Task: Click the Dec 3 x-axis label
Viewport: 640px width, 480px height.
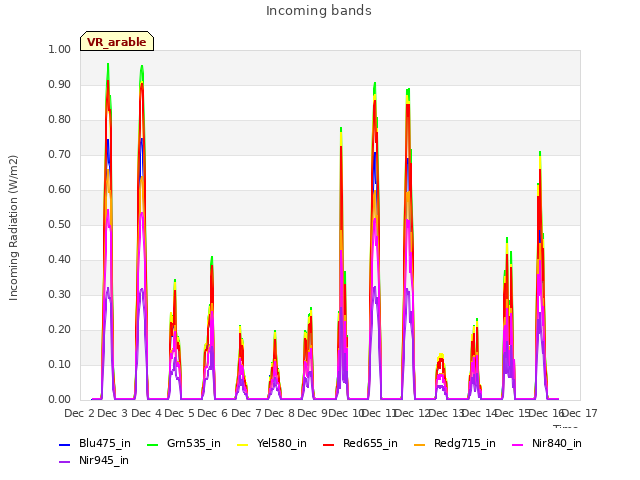Action: pos(113,413)
